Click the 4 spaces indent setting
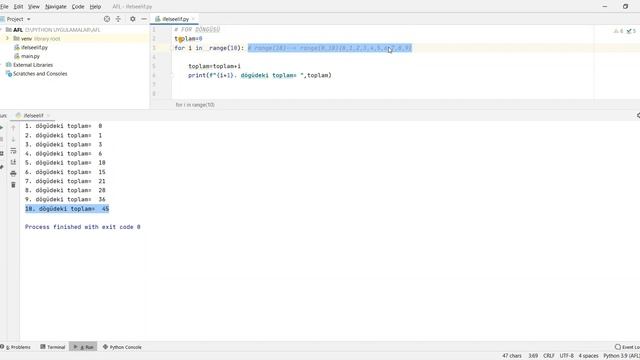 coord(588,356)
